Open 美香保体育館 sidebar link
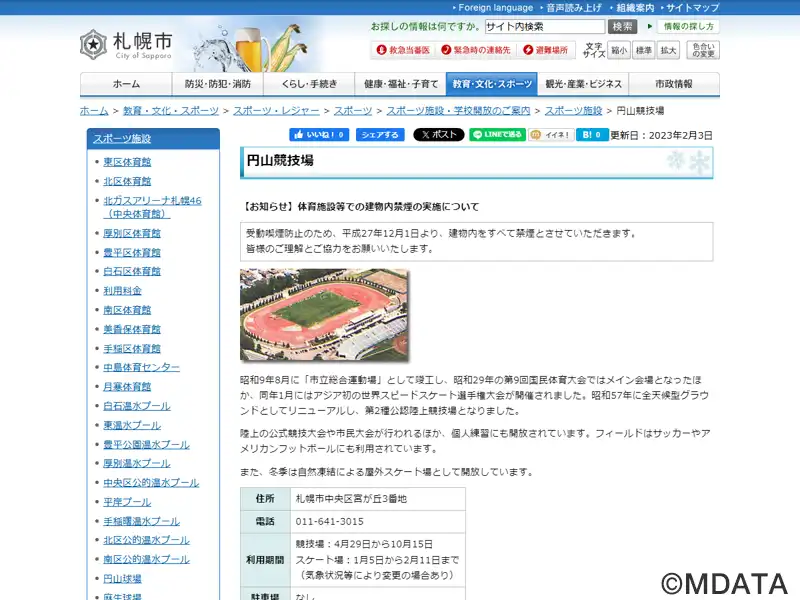Image resolution: width=800 pixels, height=600 pixels. point(132,330)
